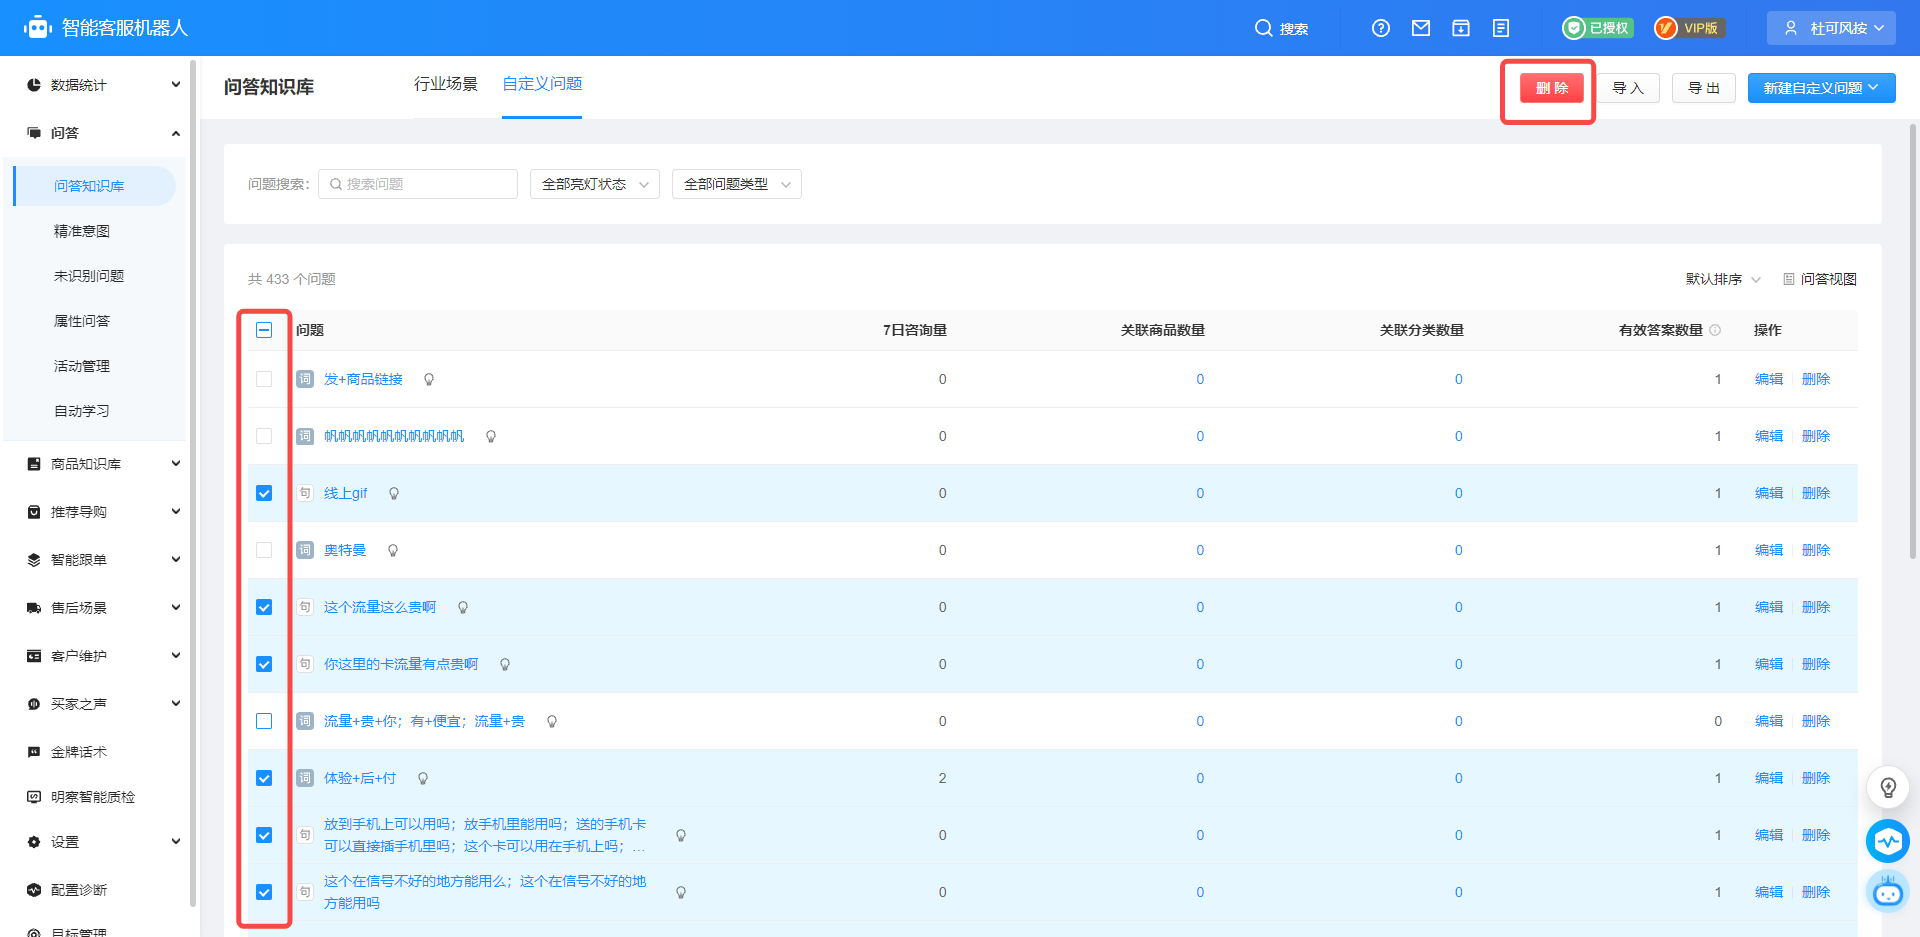Uncheck the 这个流量这么贵啊 row checkbox
Viewport: 1920px width, 937px height.
264,607
